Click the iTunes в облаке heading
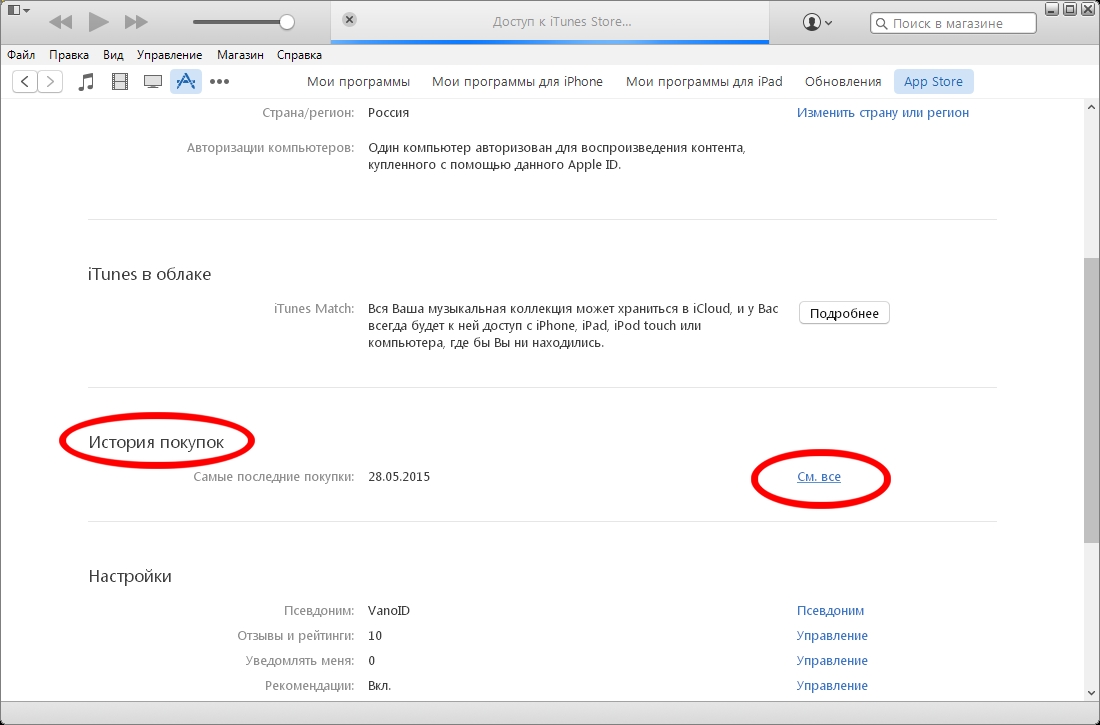 click(149, 274)
